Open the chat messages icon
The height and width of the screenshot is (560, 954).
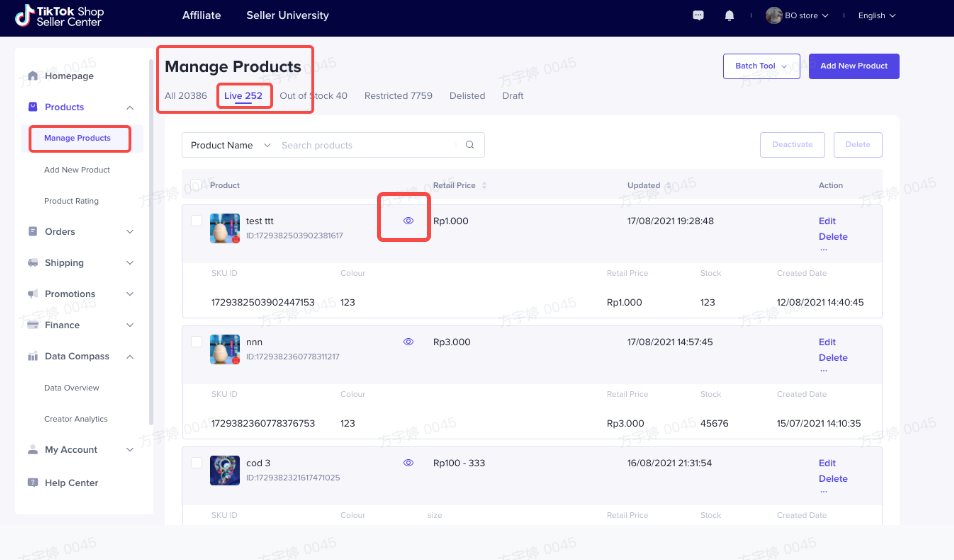pos(698,16)
